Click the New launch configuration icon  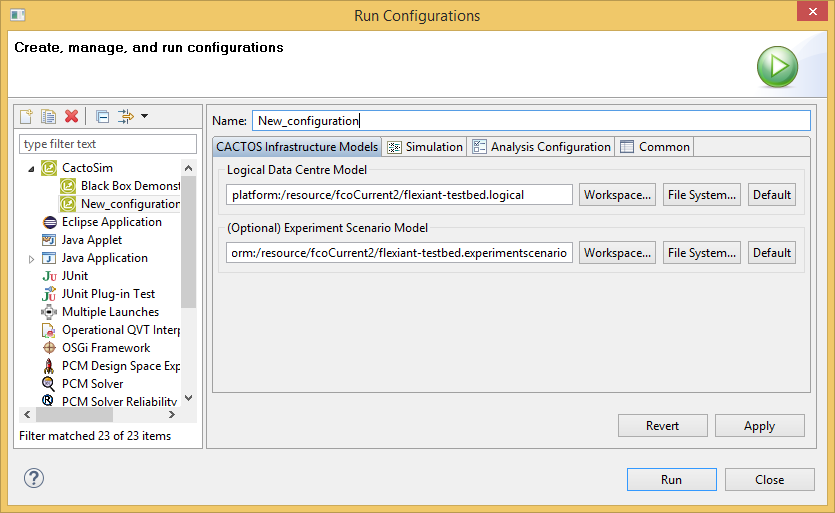pos(26,116)
